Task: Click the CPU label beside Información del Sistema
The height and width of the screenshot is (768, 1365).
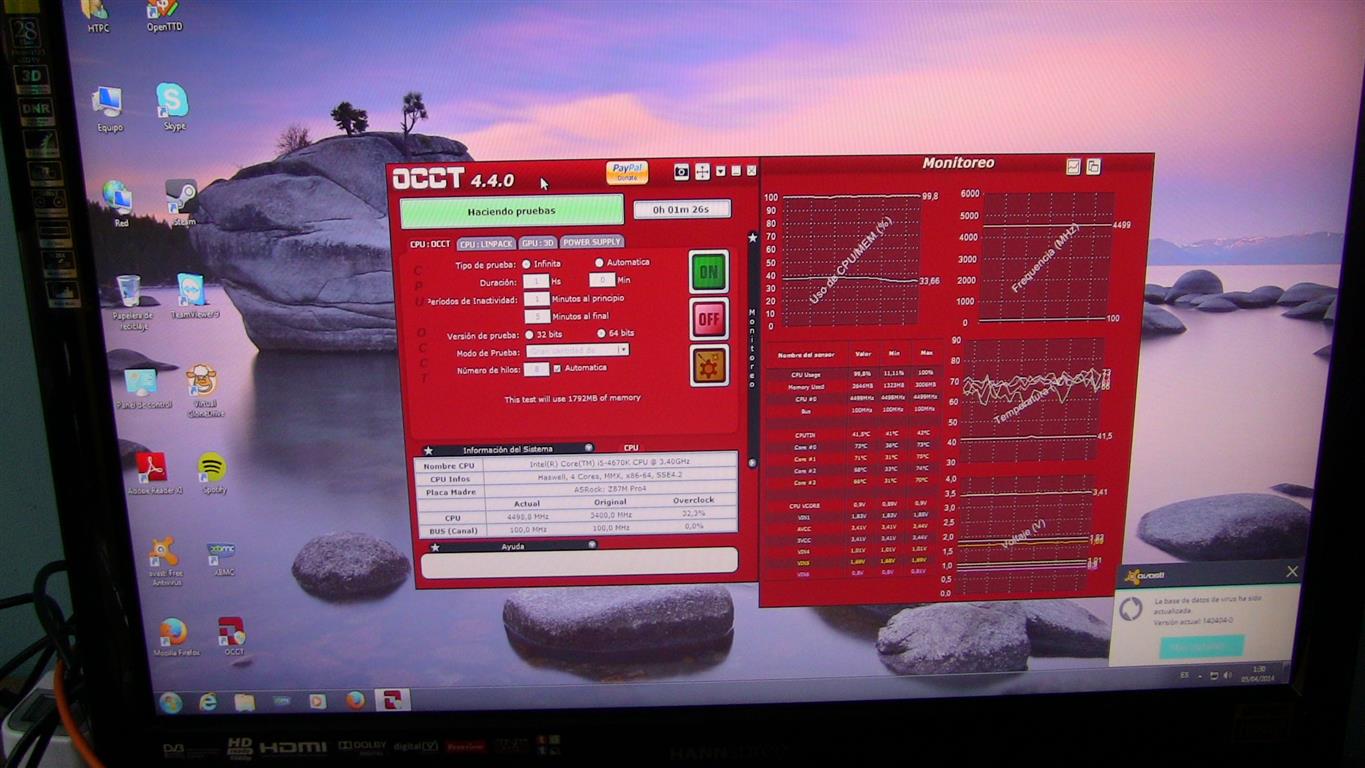Action: (x=631, y=448)
